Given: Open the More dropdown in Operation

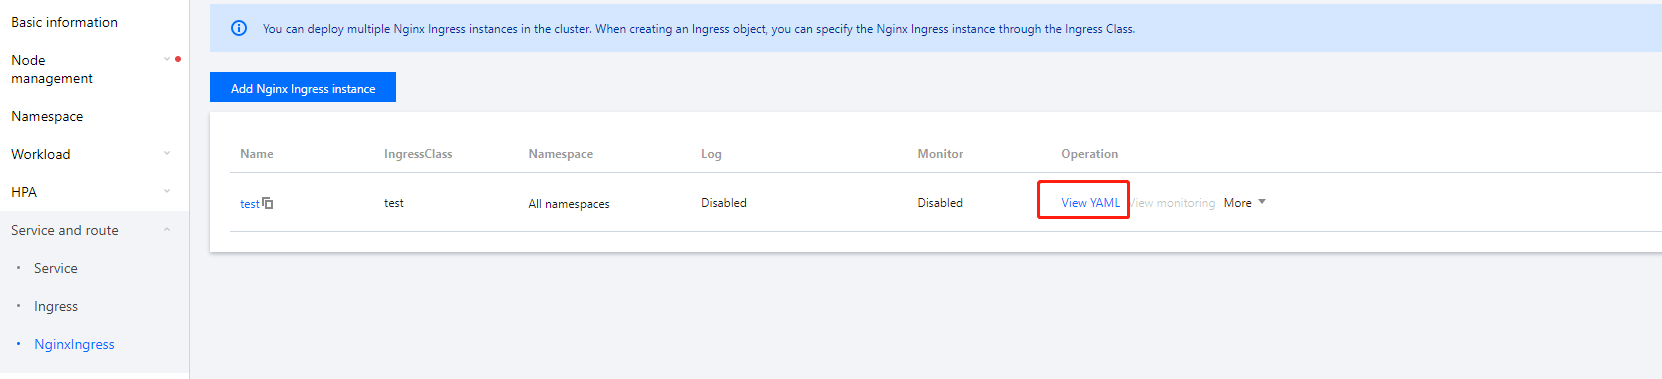Looking at the screenshot, I should pyautogui.click(x=1245, y=203).
